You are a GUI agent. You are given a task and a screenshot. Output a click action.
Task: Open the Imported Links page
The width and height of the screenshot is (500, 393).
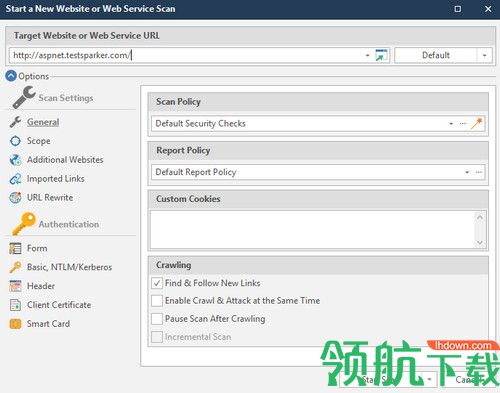(55, 179)
